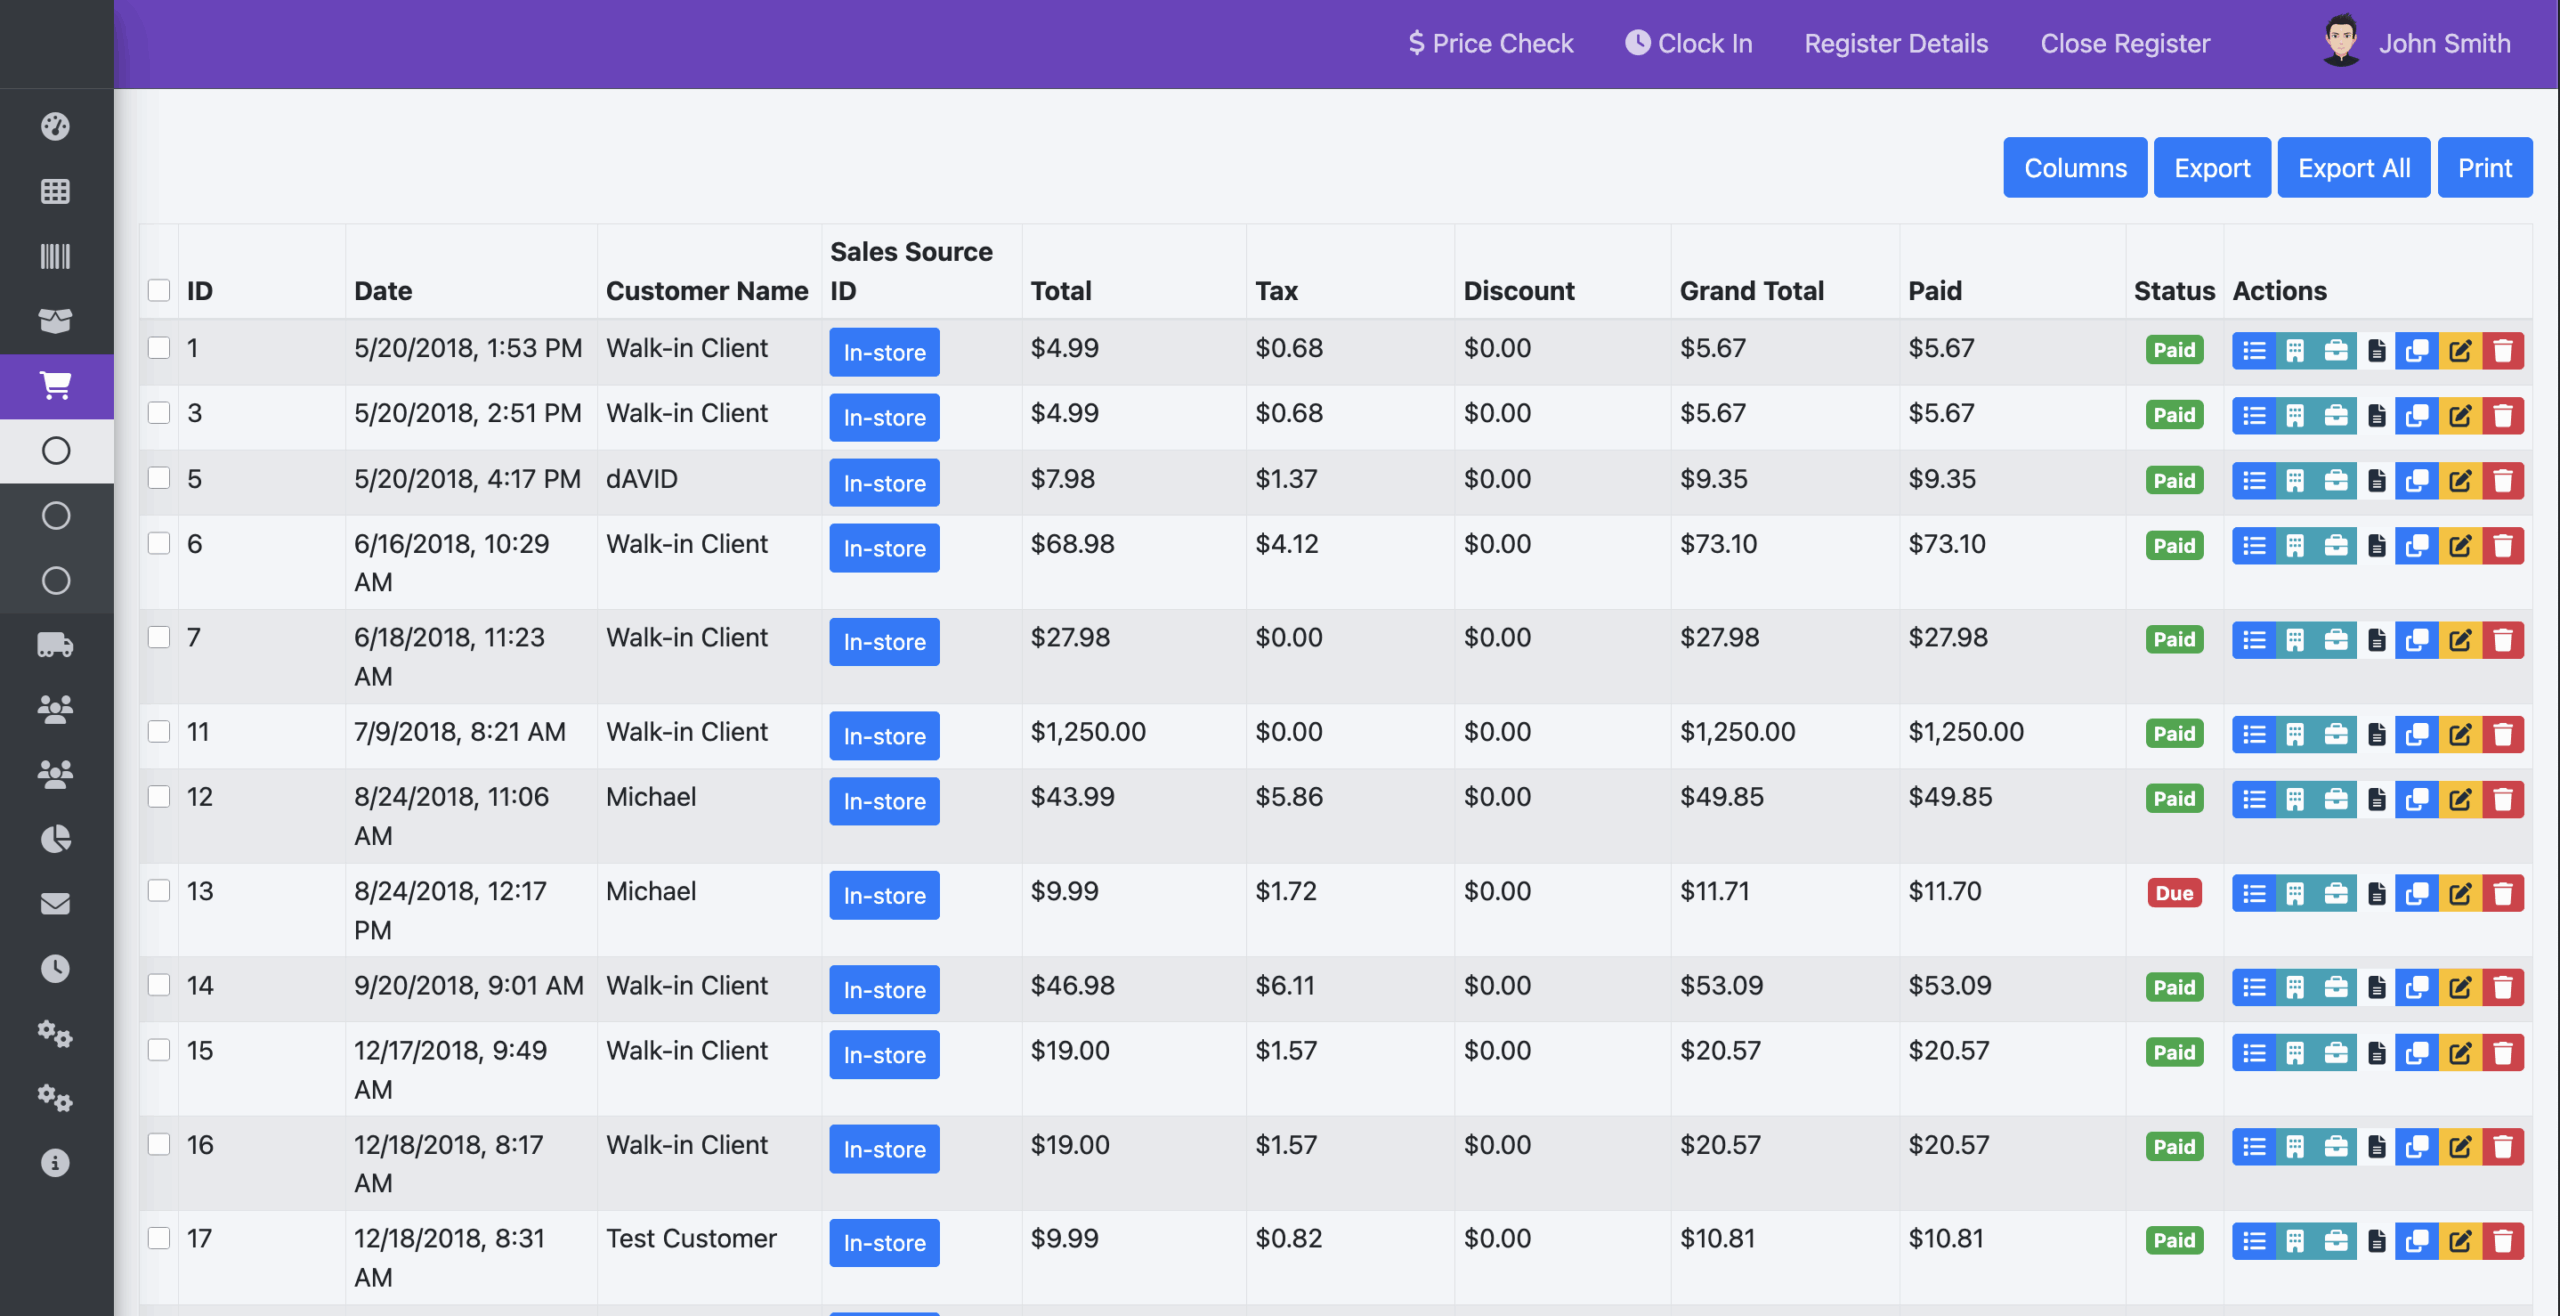Screen dimensions: 2560x1316
Task: Check the select-all header checkbox
Action: pyautogui.click(x=159, y=290)
